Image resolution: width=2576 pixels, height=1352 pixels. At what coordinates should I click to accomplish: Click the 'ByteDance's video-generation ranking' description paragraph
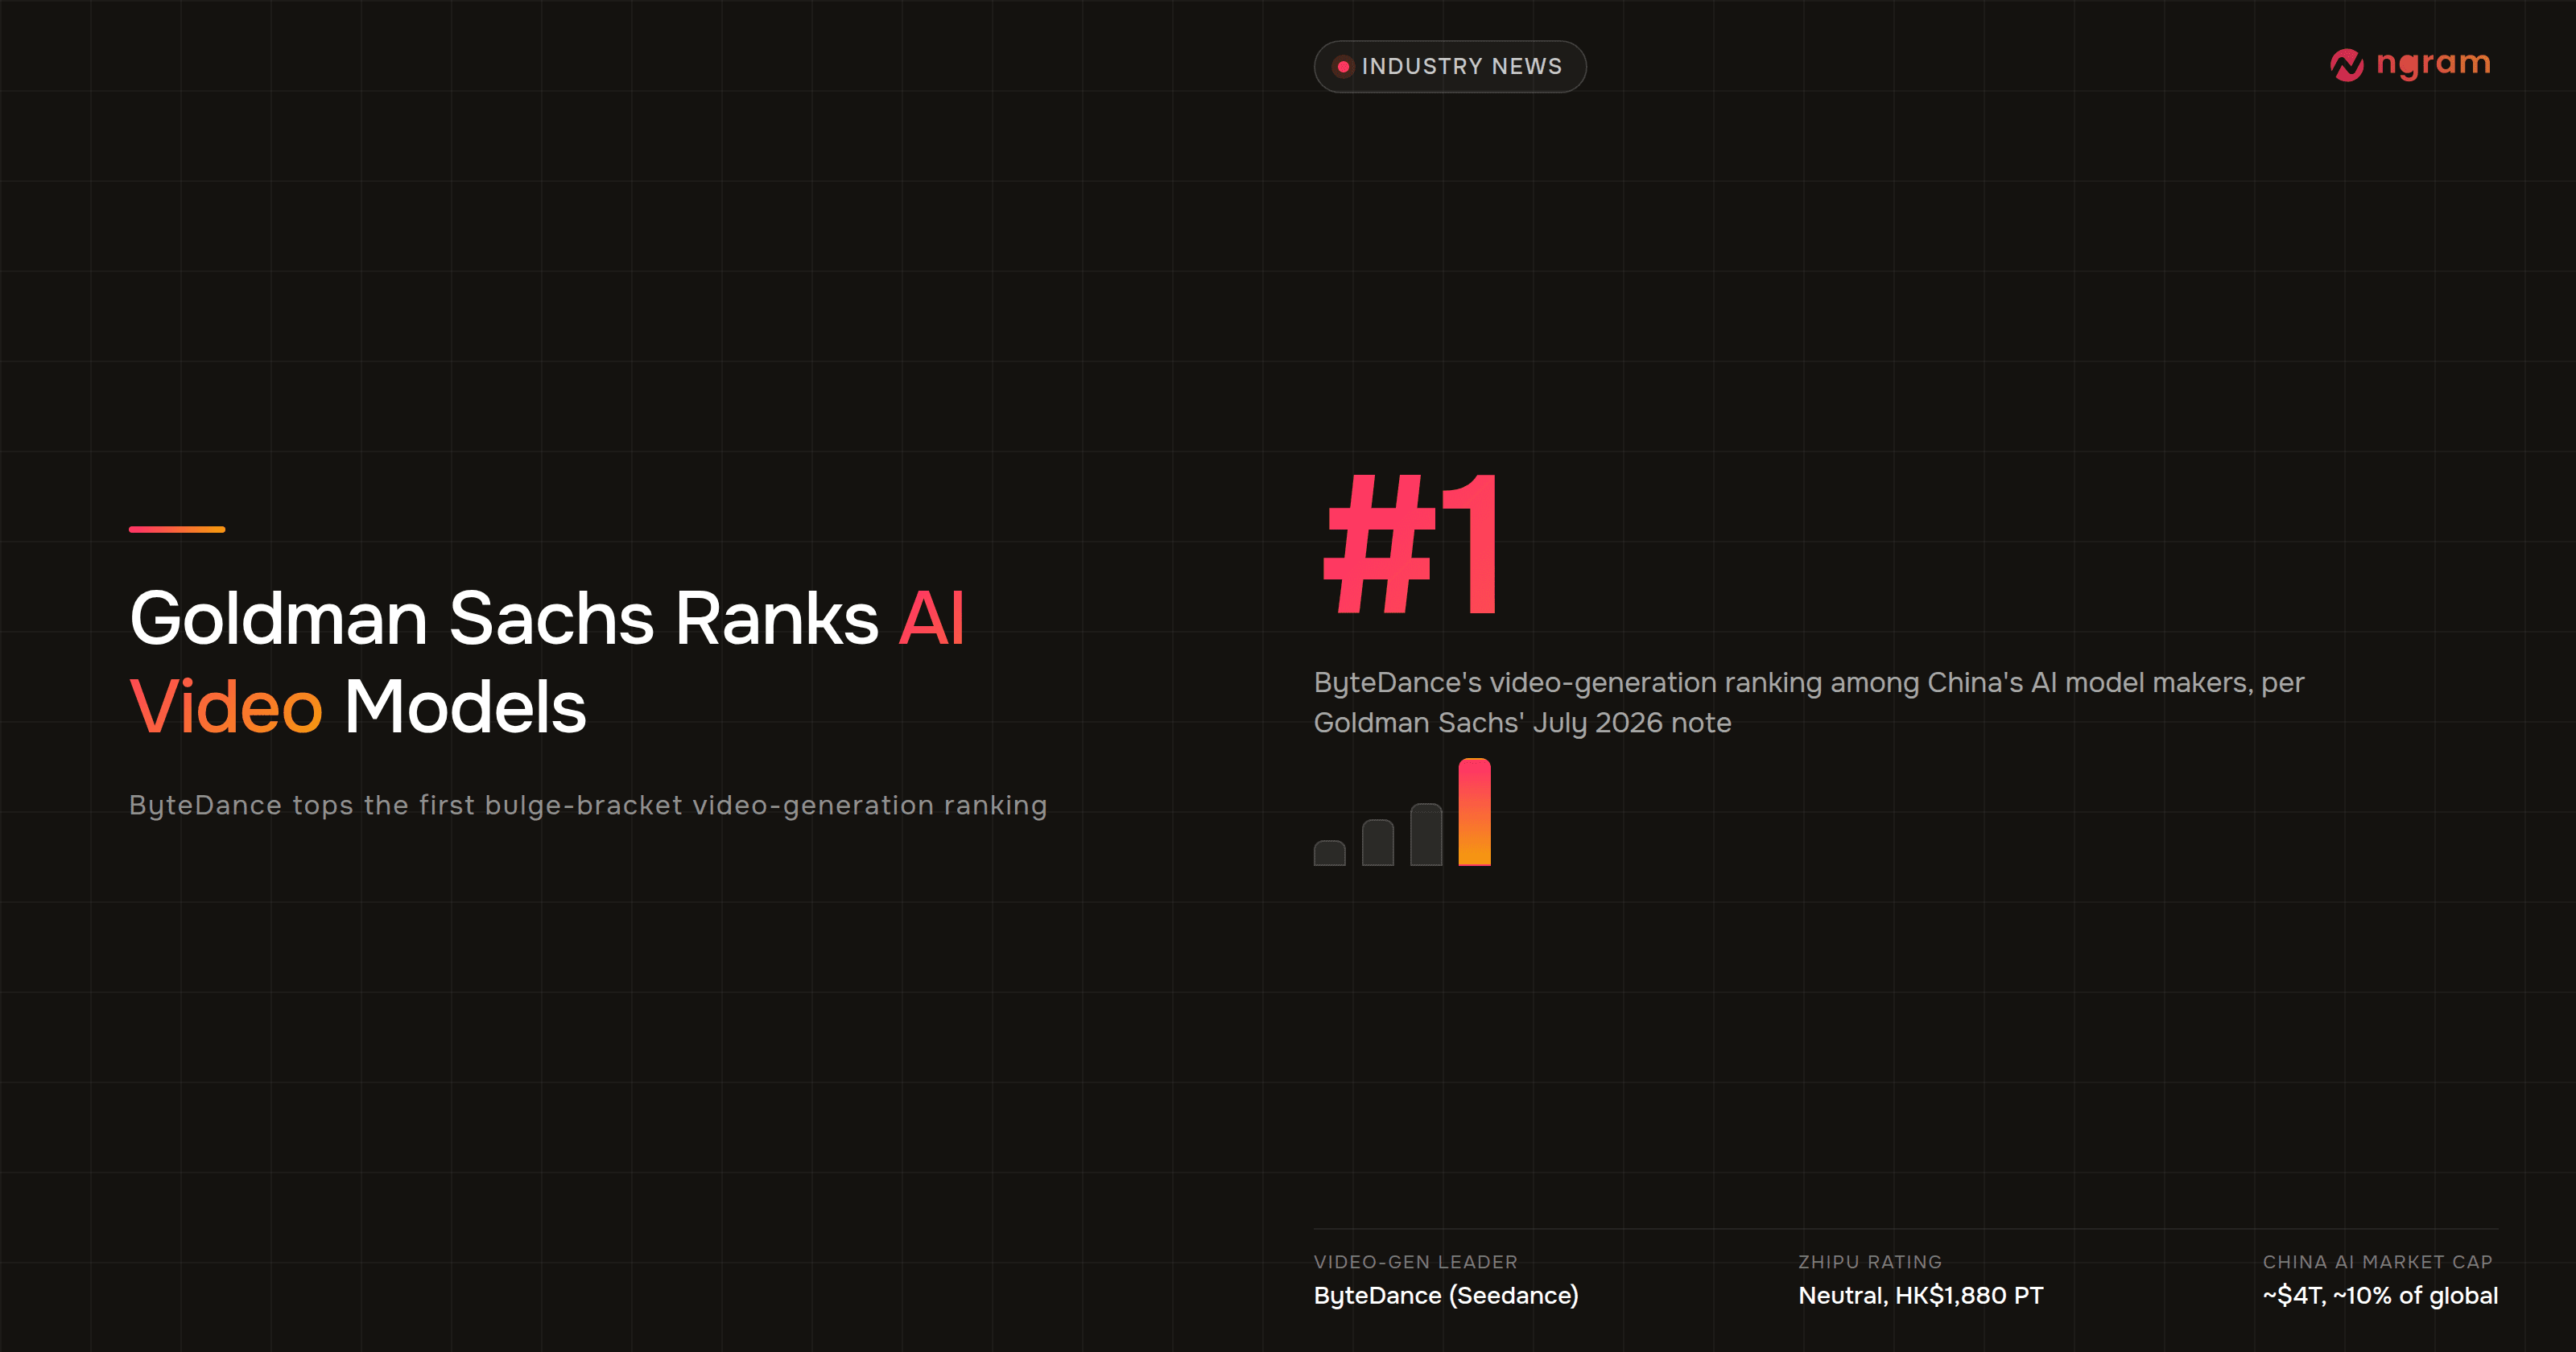pyautogui.click(x=1808, y=702)
